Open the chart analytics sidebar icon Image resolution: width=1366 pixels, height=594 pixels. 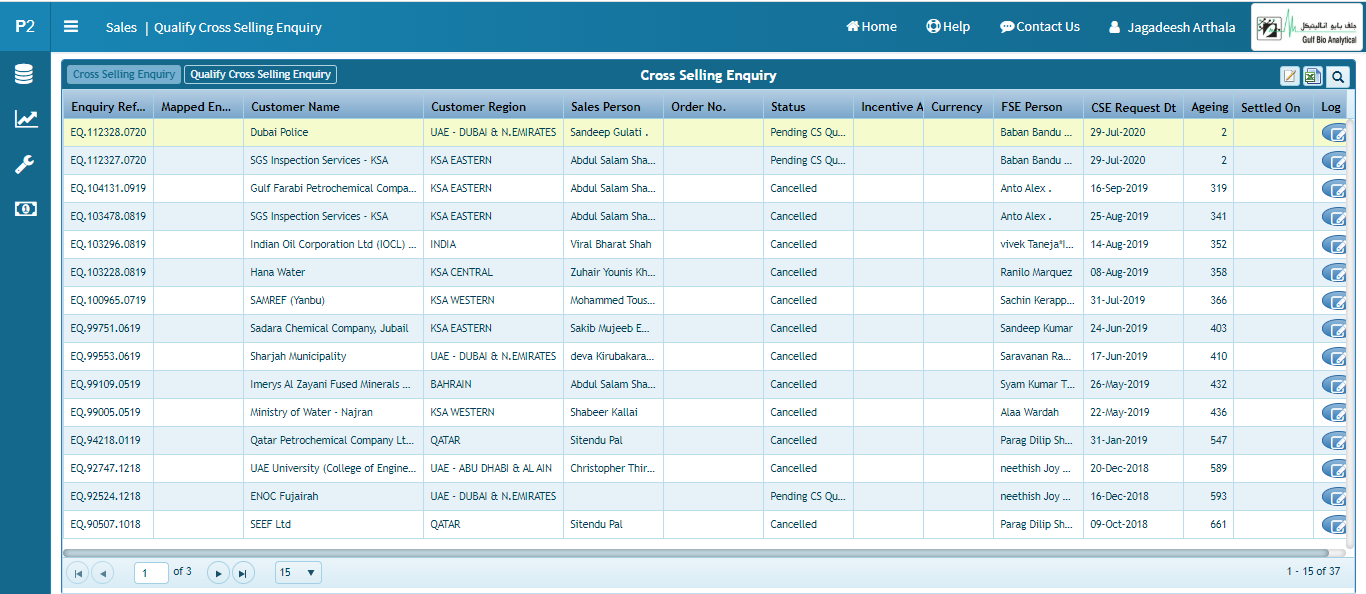pos(25,119)
